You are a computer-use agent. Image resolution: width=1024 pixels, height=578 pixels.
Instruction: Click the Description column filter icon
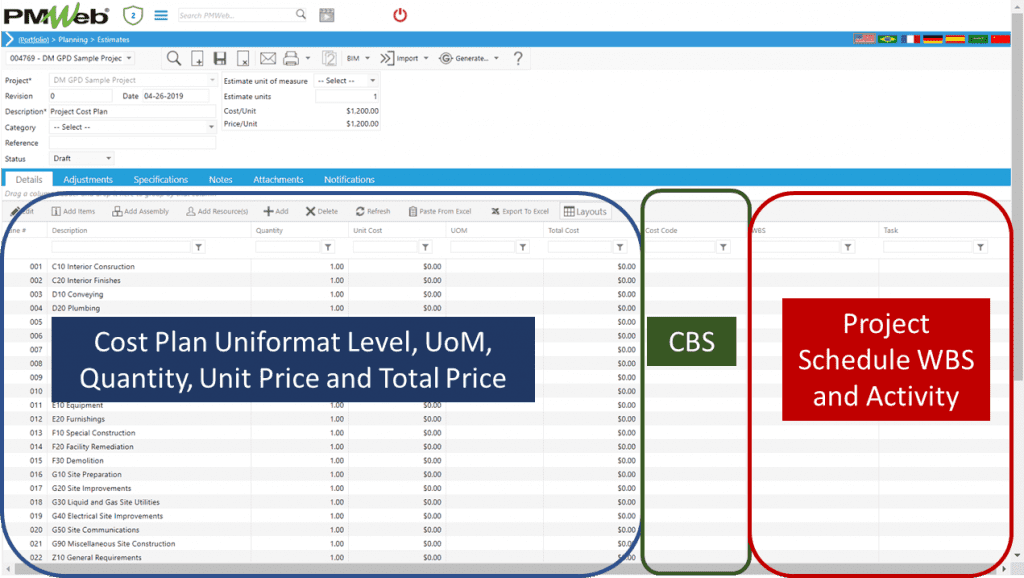click(198, 247)
